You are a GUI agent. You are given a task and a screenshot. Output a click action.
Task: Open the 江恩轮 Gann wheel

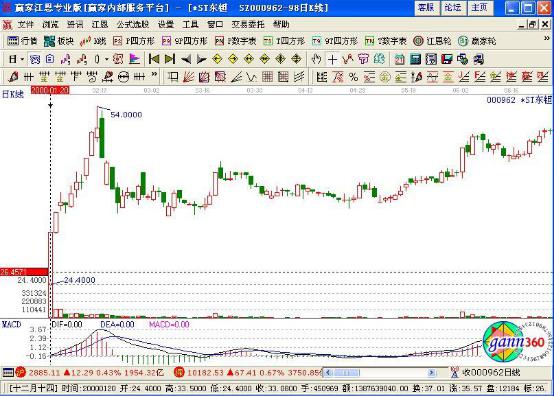[x=432, y=41]
